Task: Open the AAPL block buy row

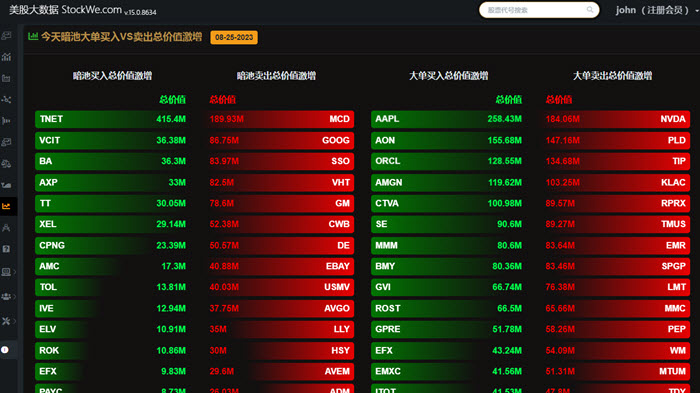Action: pyautogui.click(x=447, y=119)
